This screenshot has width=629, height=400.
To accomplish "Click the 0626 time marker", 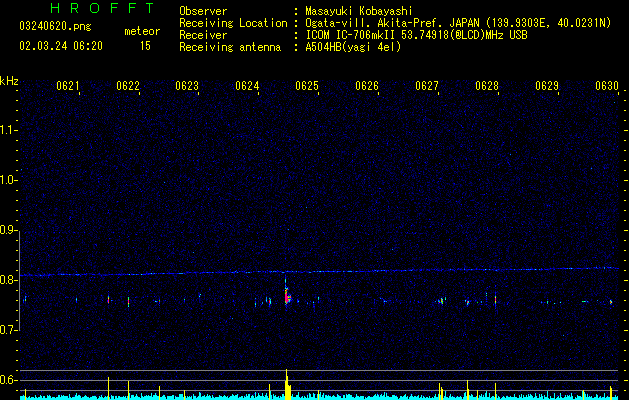I will (x=367, y=86).
